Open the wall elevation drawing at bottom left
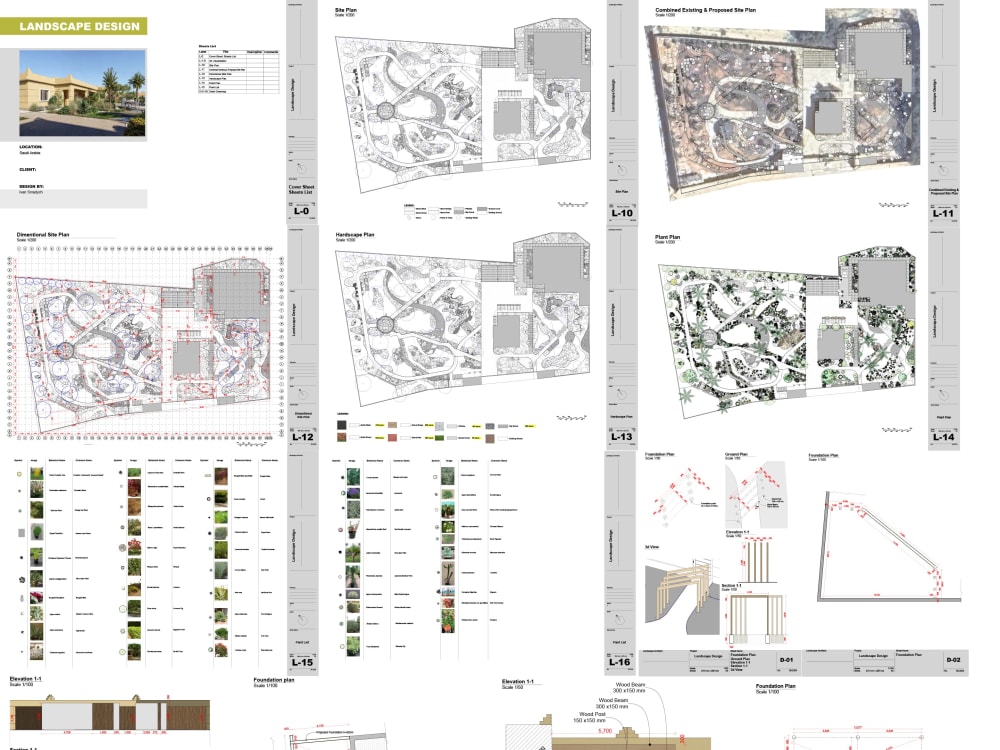1000x750 pixels. 110,714
